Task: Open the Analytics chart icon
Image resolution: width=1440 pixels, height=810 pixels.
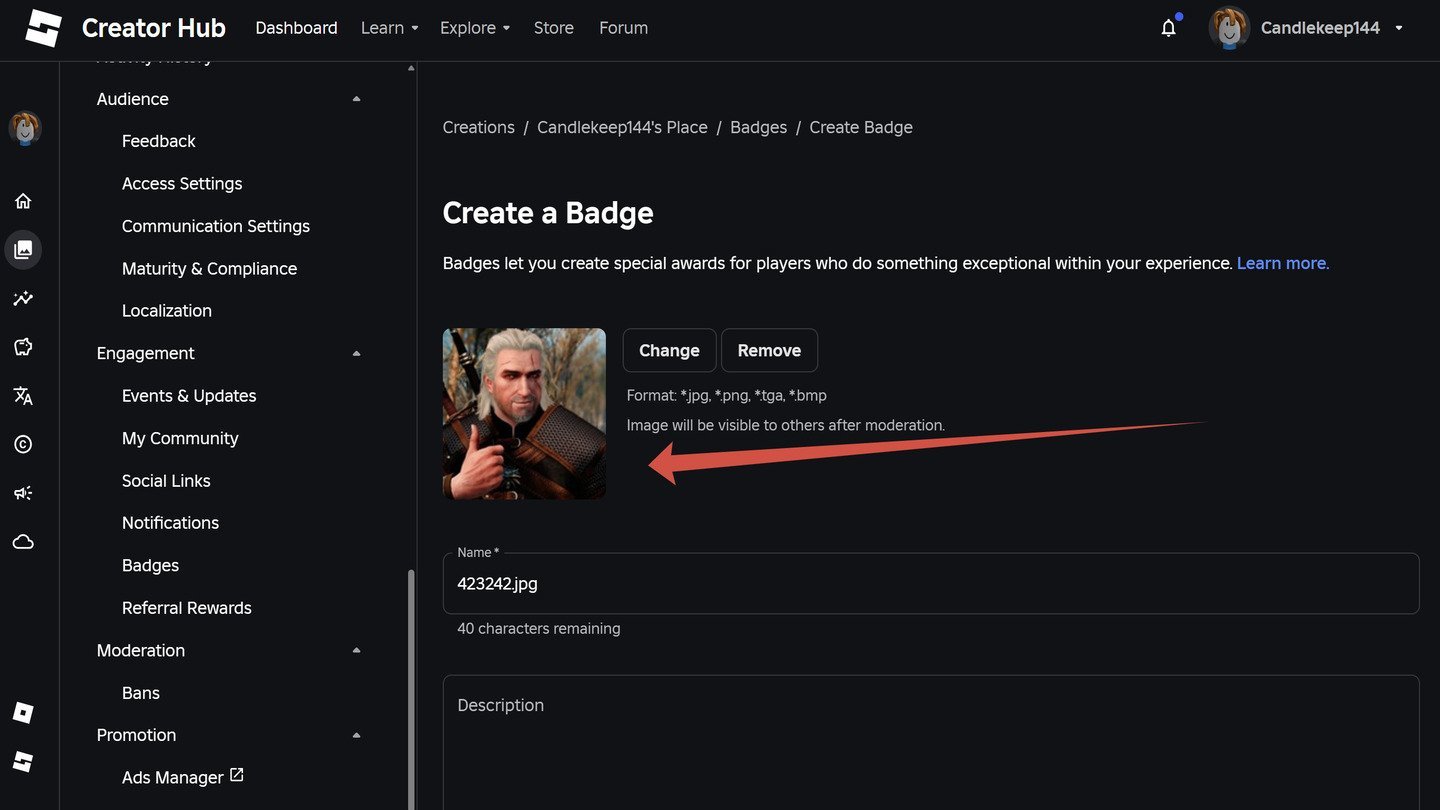Action: pos(23,298)
